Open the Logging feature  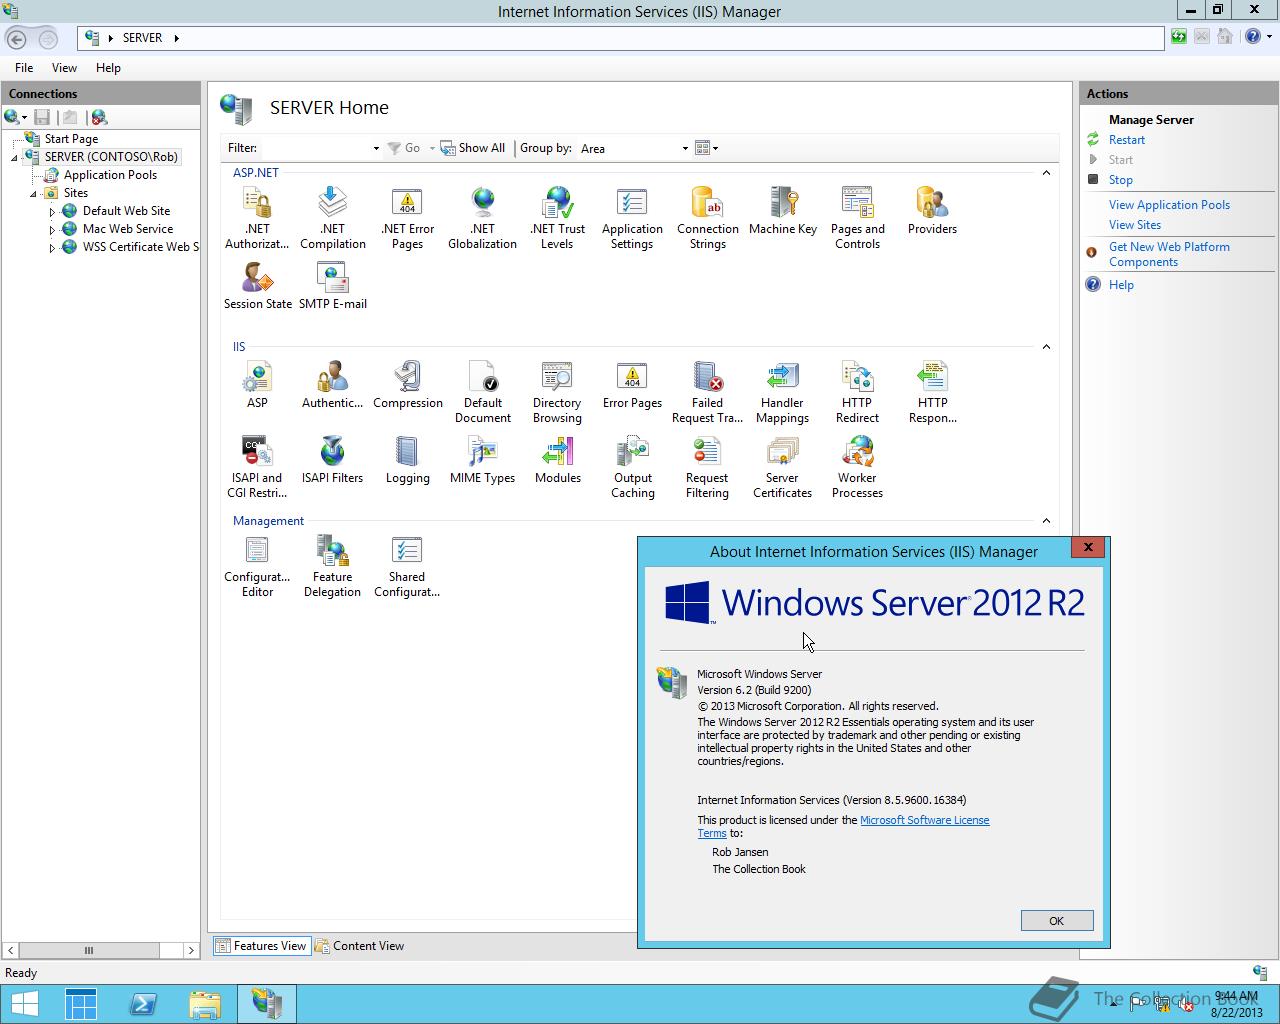[407, 460]
